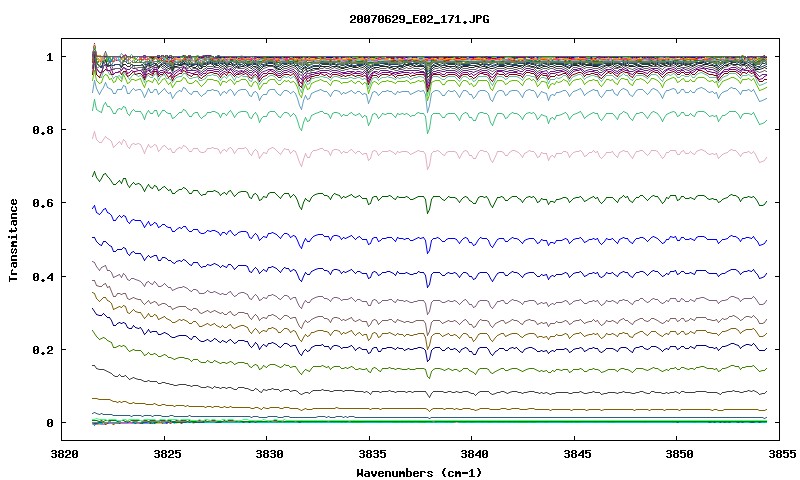Click the x-axis tick label 3840
Image resolution: width=800 pixels, height=480 pixels.
click(x=474, y=454)
